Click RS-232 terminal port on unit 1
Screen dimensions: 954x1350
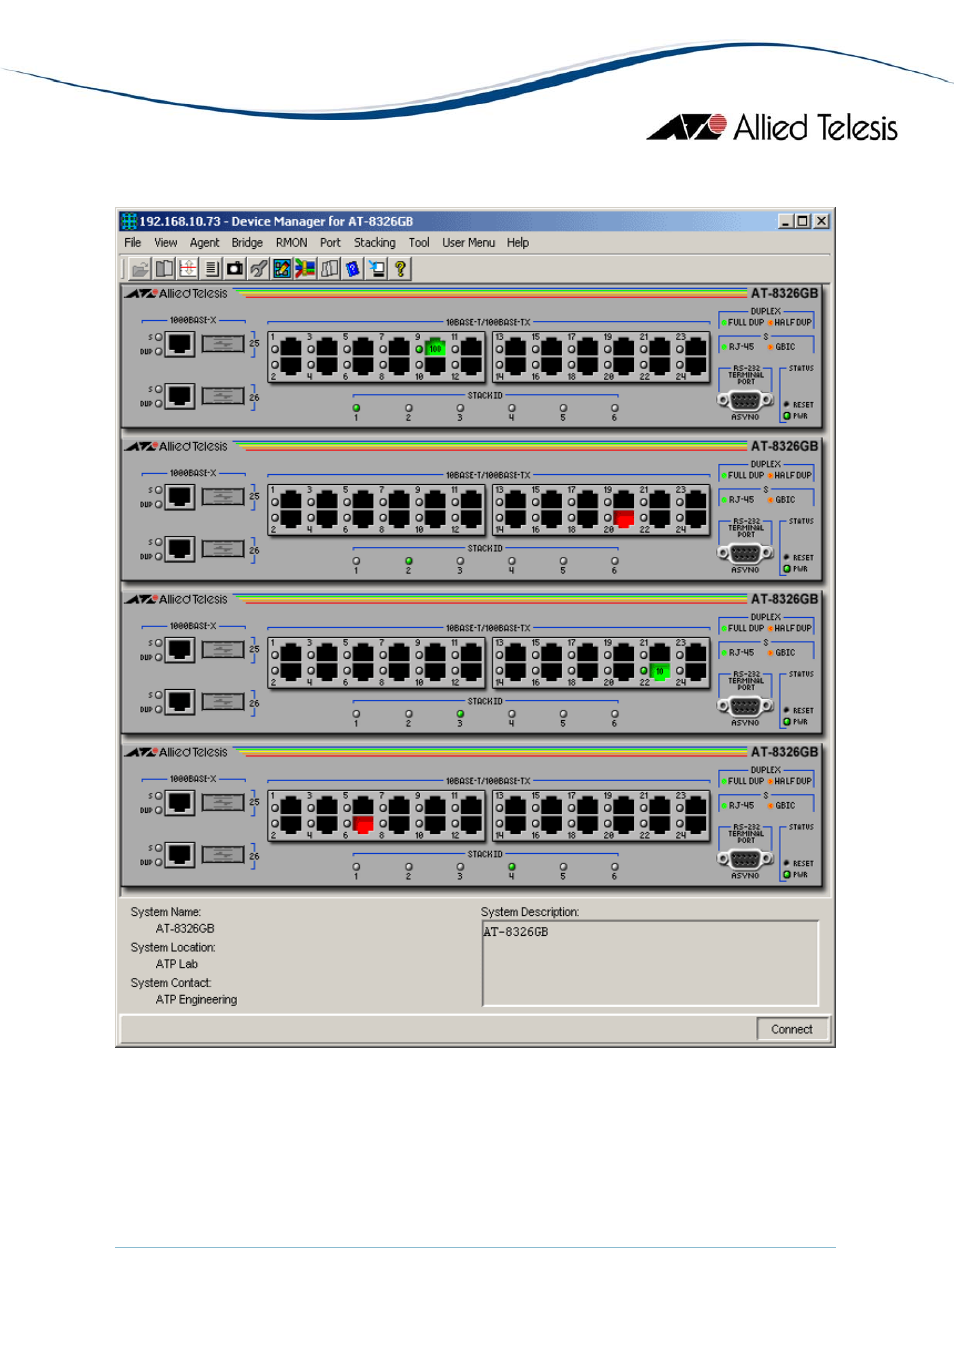pos(745,400)
